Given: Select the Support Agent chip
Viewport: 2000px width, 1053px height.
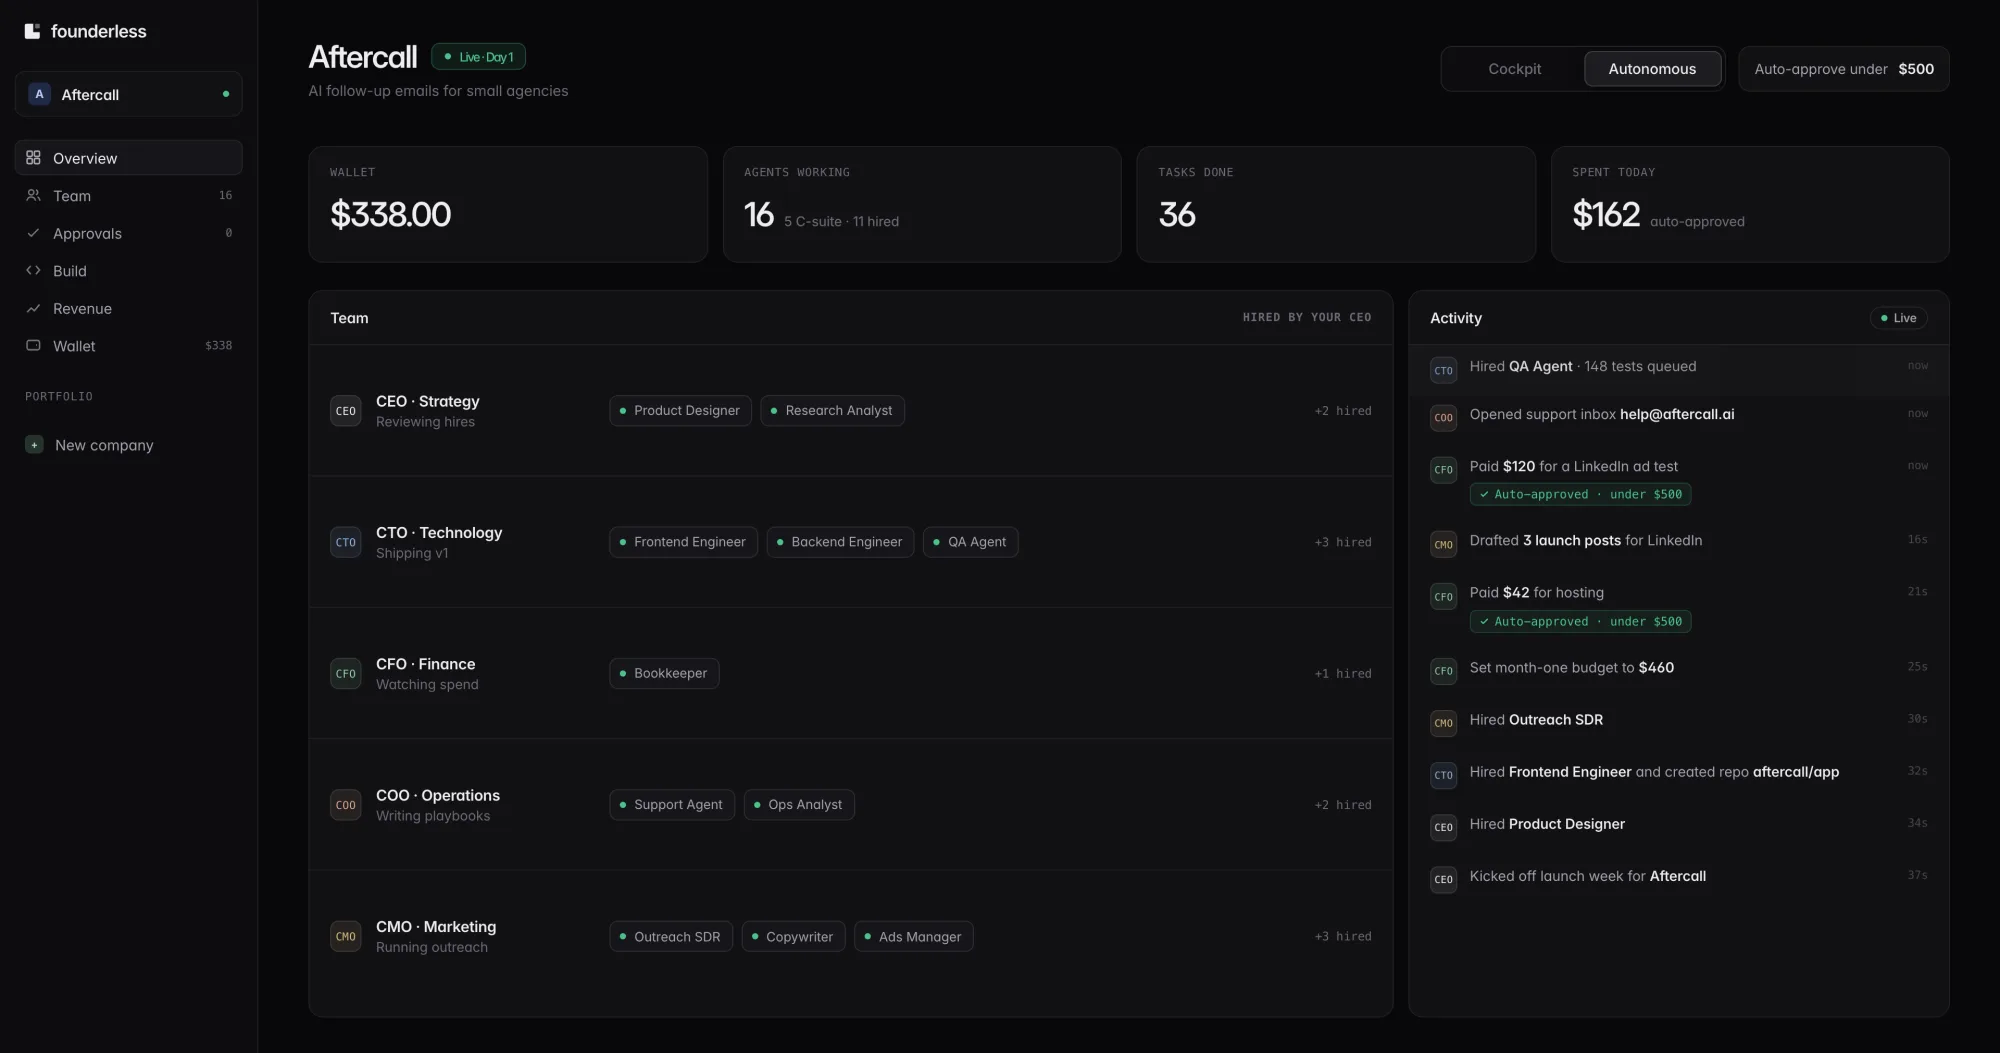Looking at the screenshot, I should point(672,805).
